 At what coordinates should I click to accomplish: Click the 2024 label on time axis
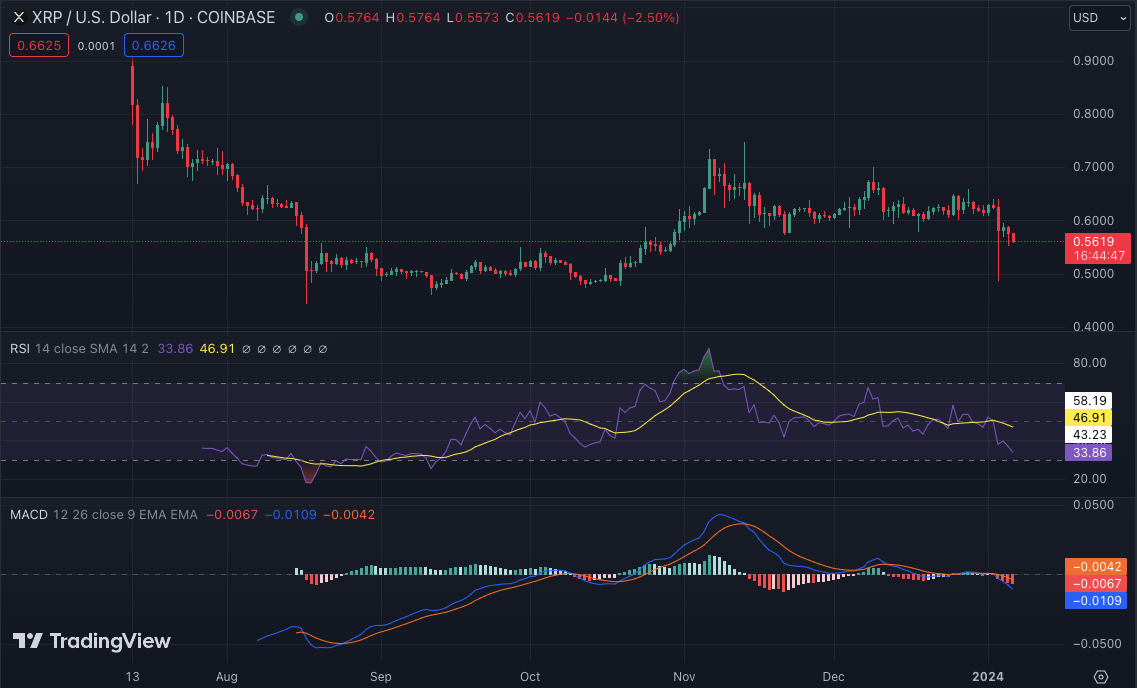tap(986, 676)
